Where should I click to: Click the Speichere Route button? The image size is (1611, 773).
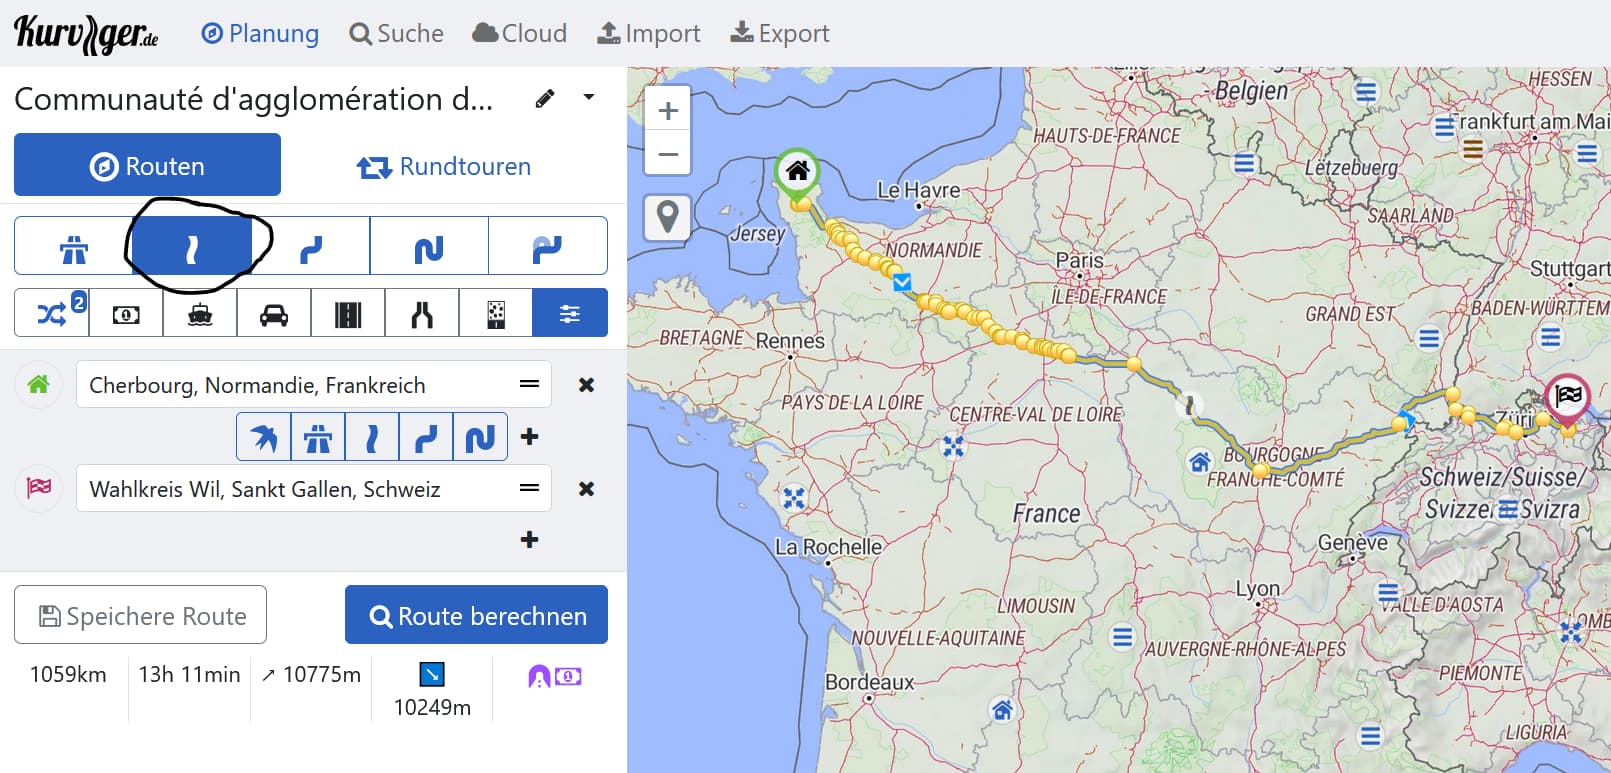click(140, 615)
